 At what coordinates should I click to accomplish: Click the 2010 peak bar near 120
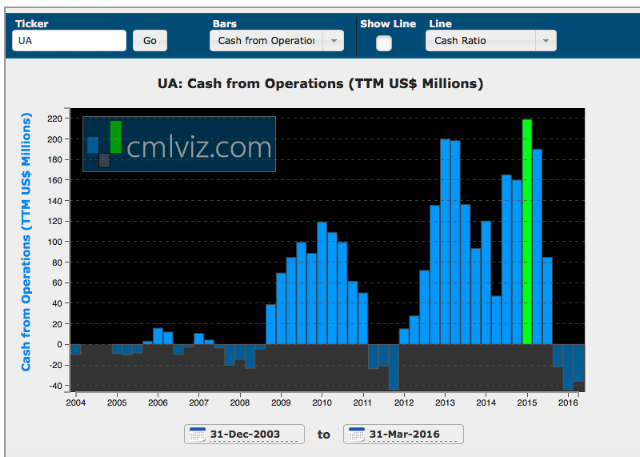pyautogui.click(x=322, y=283)
